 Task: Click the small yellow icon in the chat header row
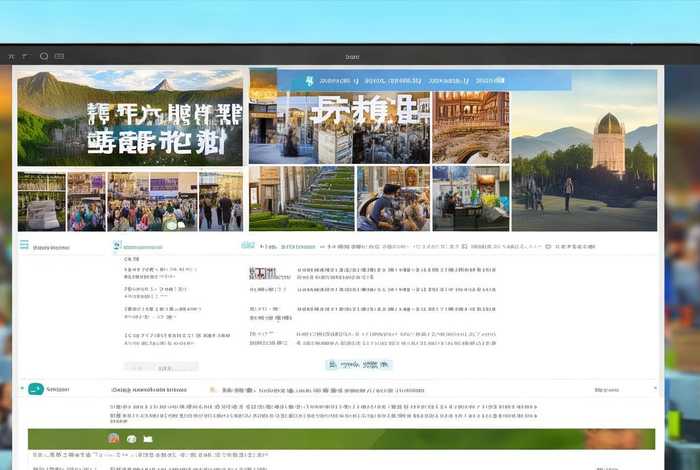213,390
